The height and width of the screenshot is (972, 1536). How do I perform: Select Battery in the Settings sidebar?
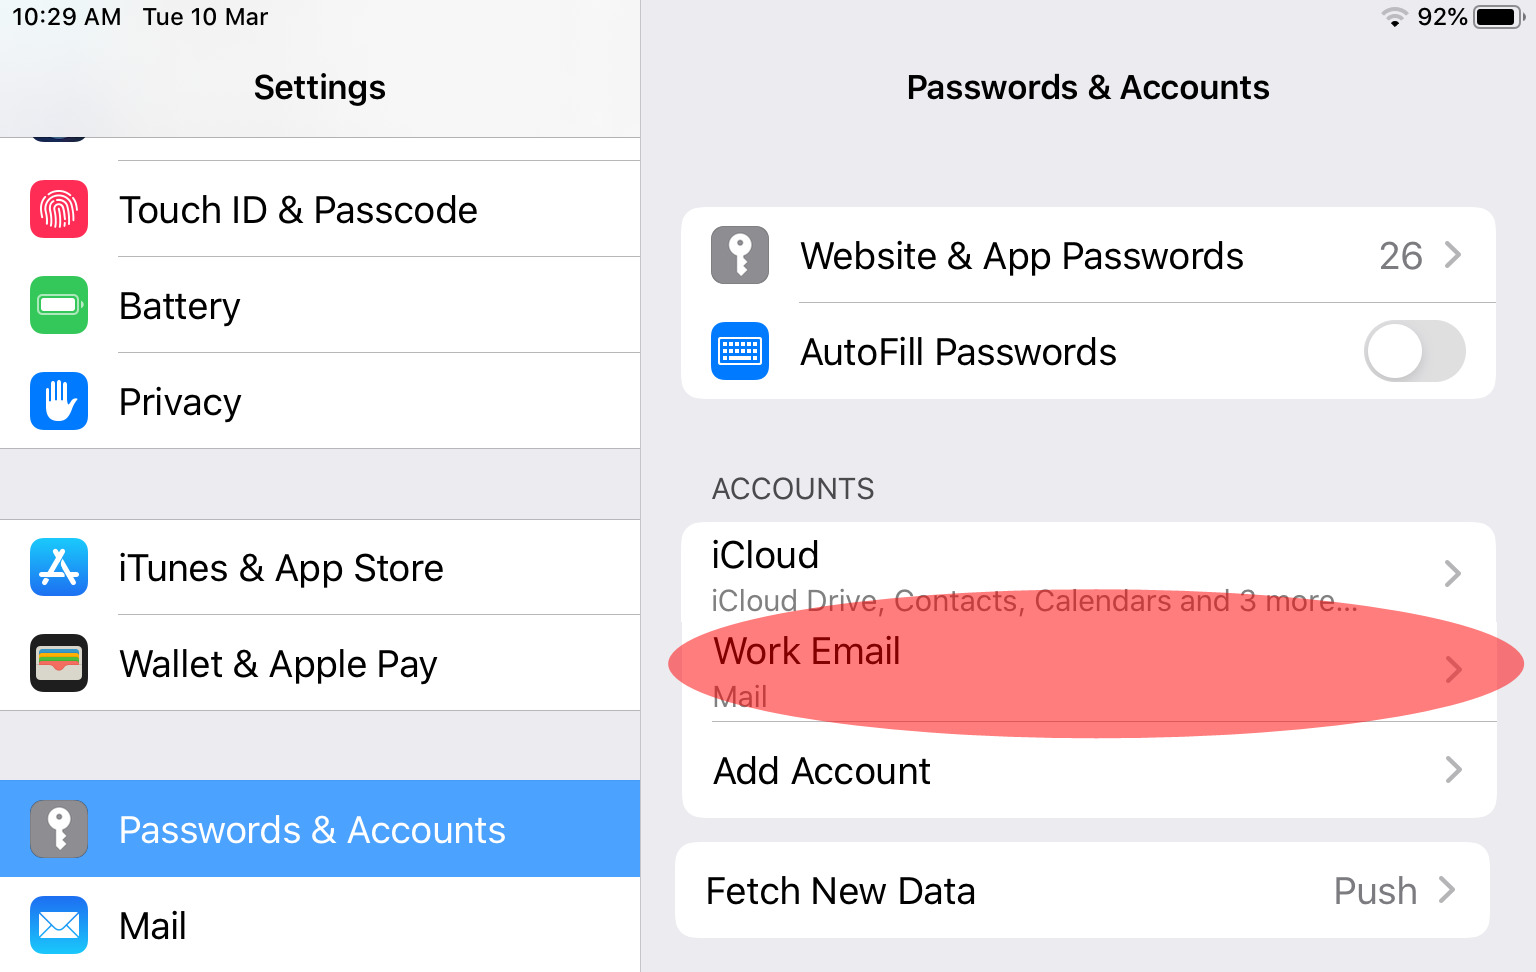pyautogui.click(x=320, y=305)
